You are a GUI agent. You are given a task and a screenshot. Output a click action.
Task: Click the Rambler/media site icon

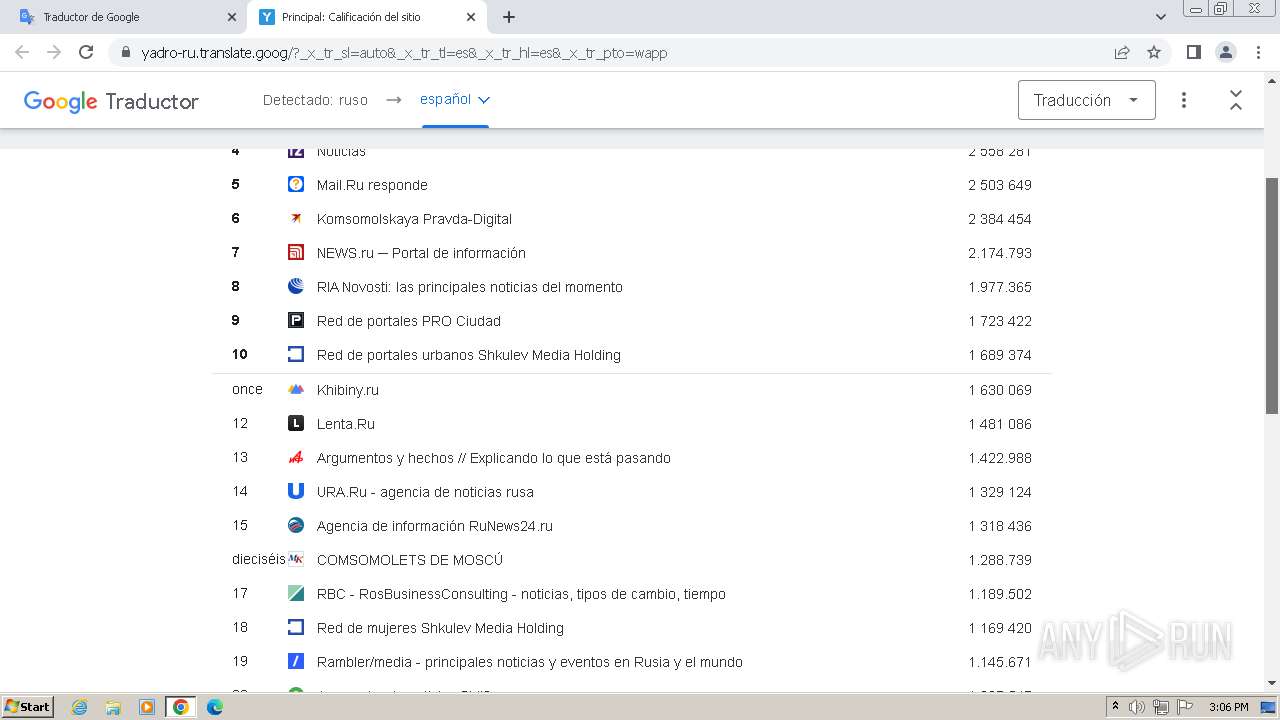coord(296,661)
